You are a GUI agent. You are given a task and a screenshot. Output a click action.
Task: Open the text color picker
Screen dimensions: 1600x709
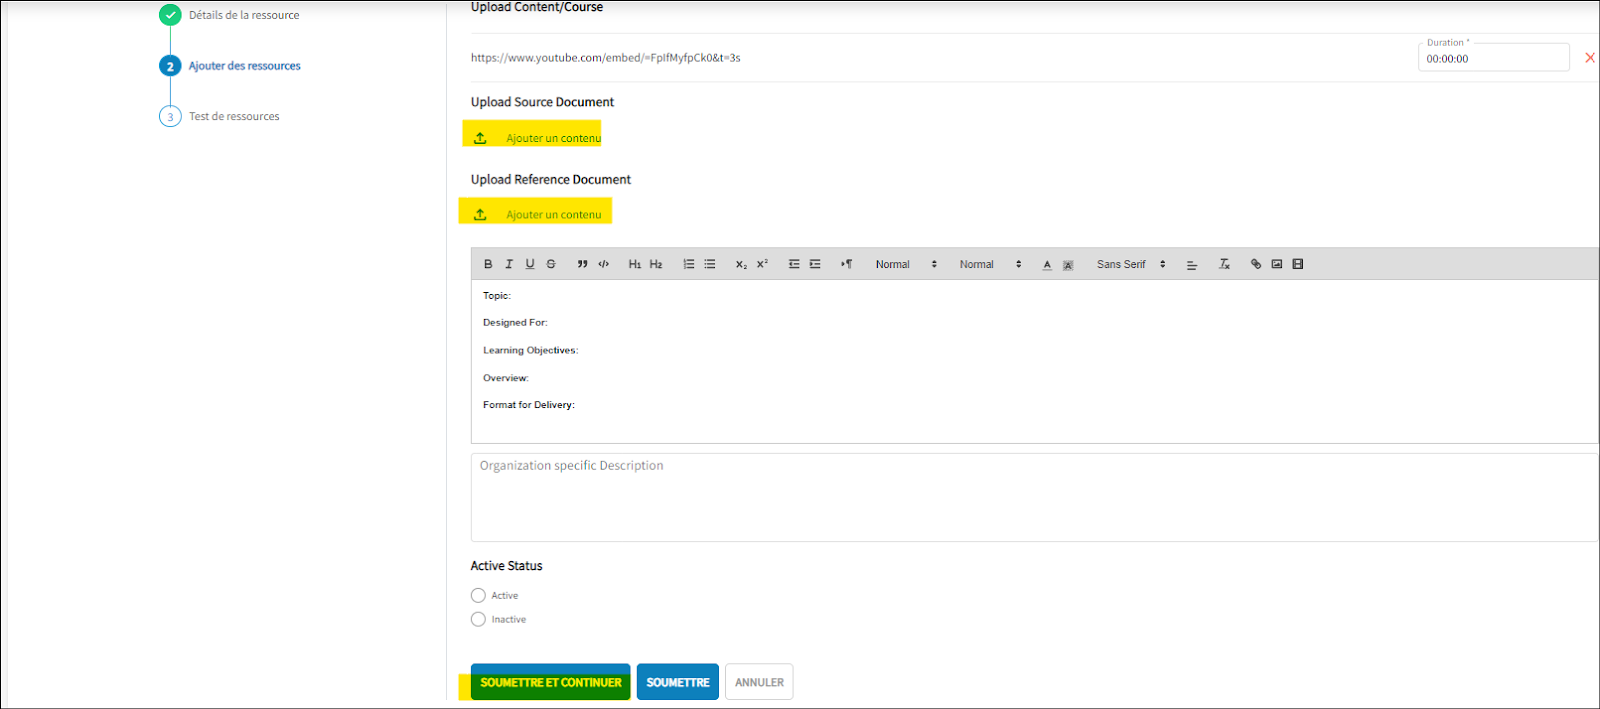click(x=1047, y=265)
